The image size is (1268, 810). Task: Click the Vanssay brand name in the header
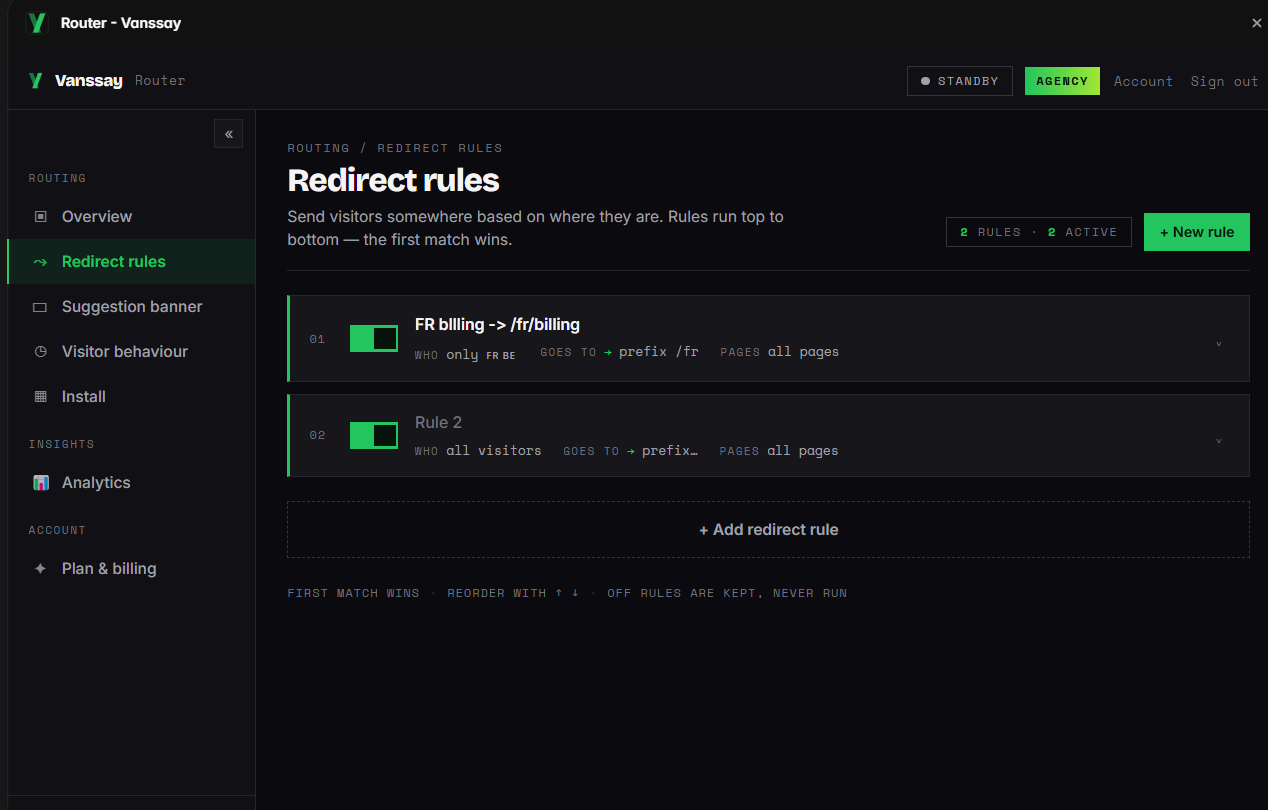click(89, 81)
